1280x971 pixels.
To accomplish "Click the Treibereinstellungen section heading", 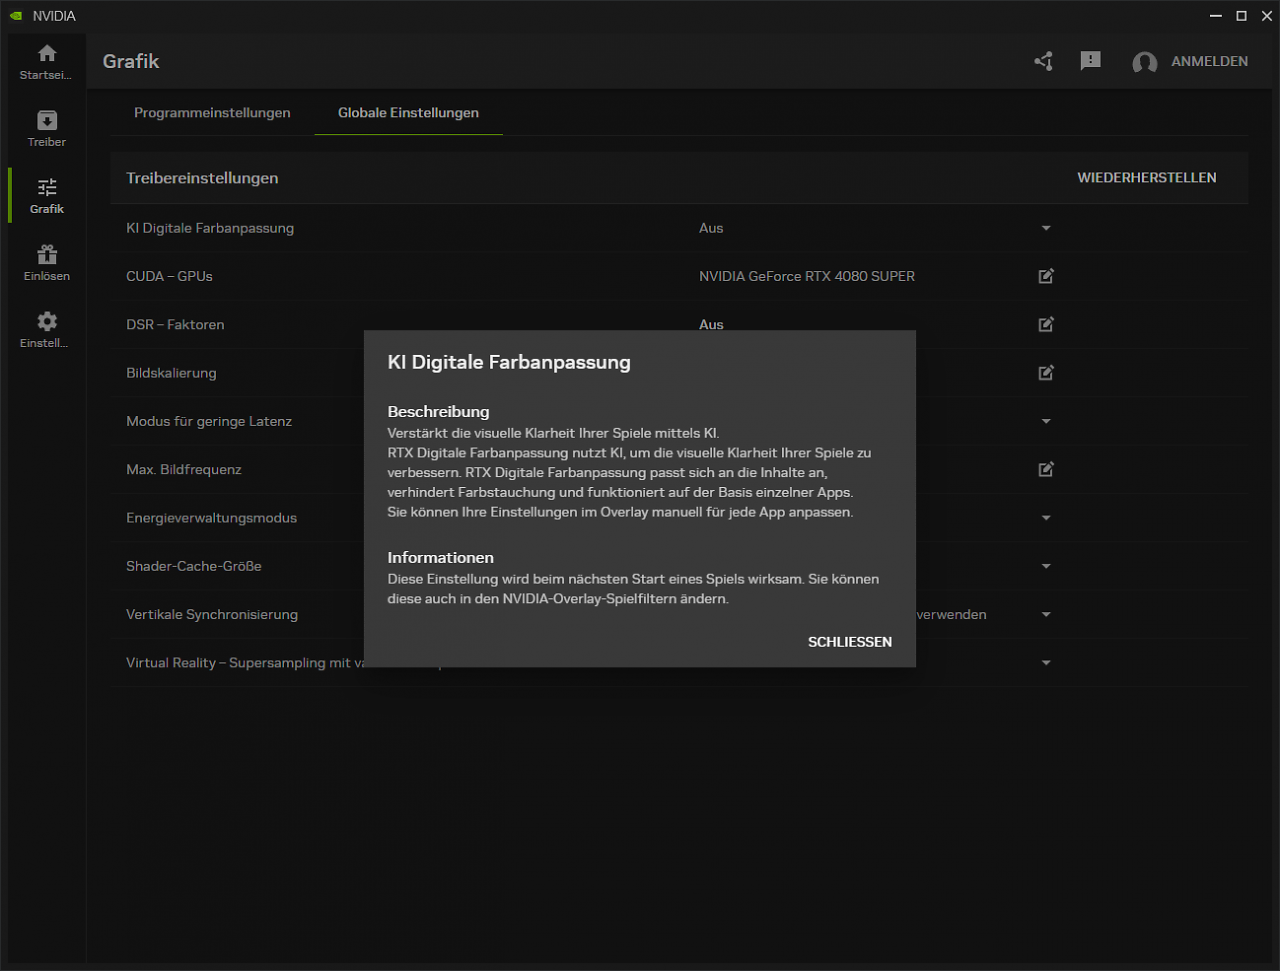I will 202,178.
